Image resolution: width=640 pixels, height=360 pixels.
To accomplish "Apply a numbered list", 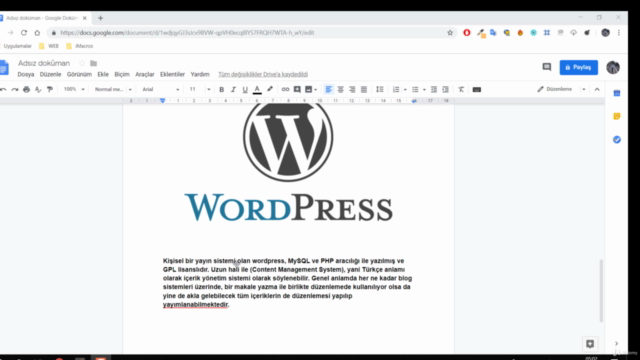I will click(x=396, y=89).
